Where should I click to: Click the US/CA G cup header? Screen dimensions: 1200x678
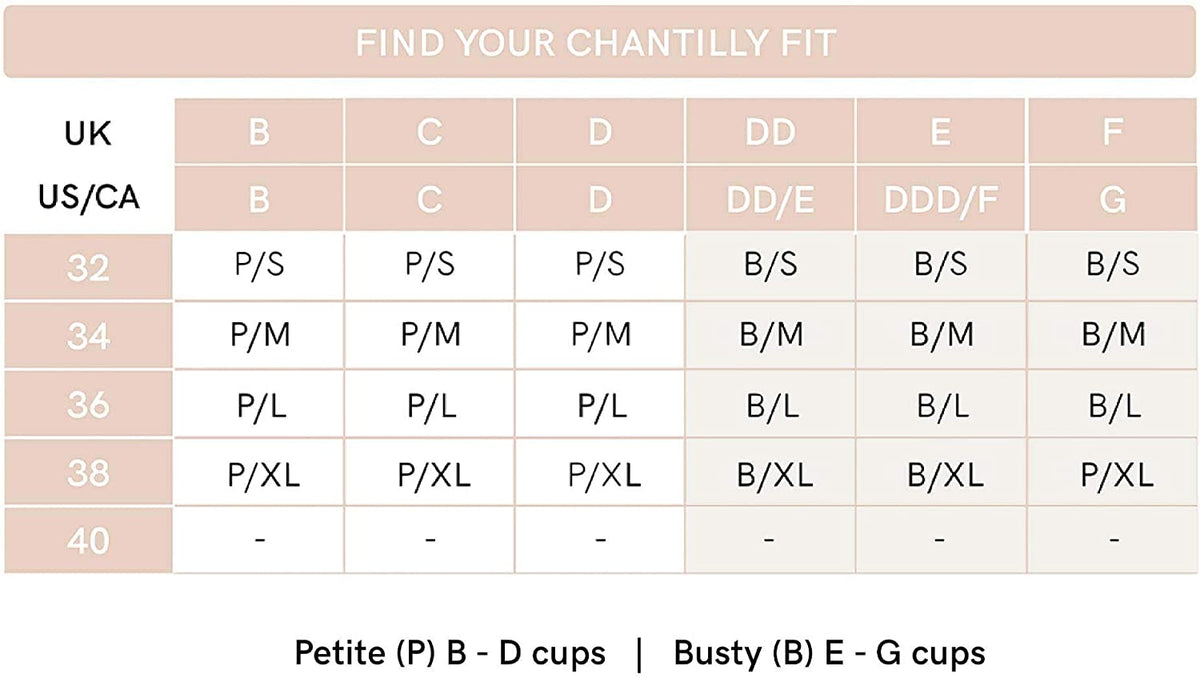pos(1112,199)
